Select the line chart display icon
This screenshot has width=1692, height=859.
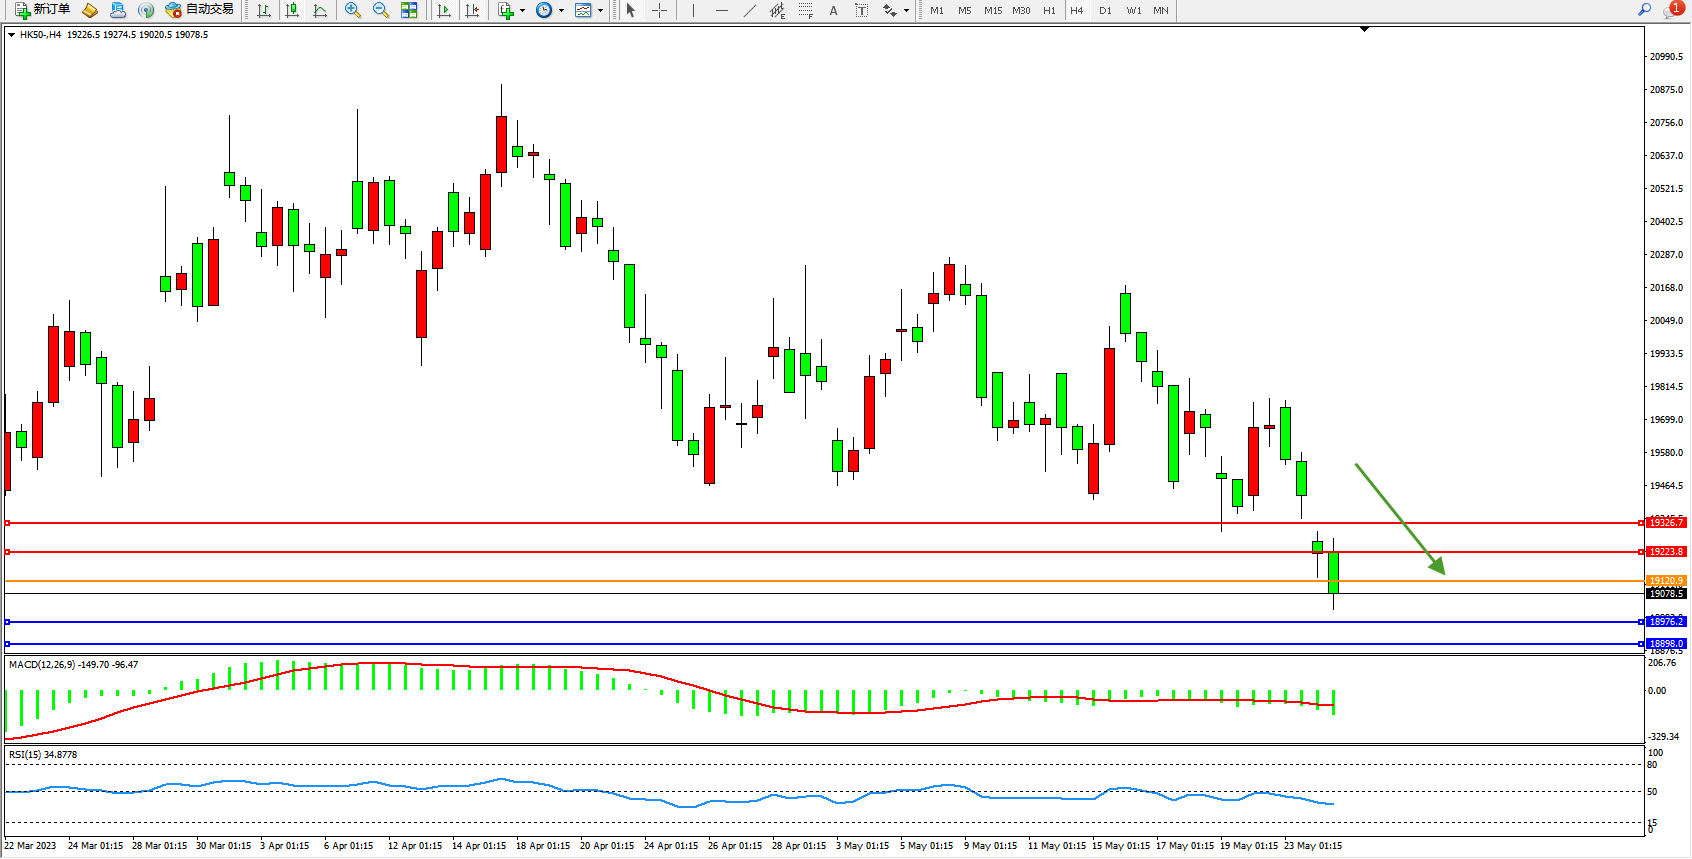click(320, 10)
